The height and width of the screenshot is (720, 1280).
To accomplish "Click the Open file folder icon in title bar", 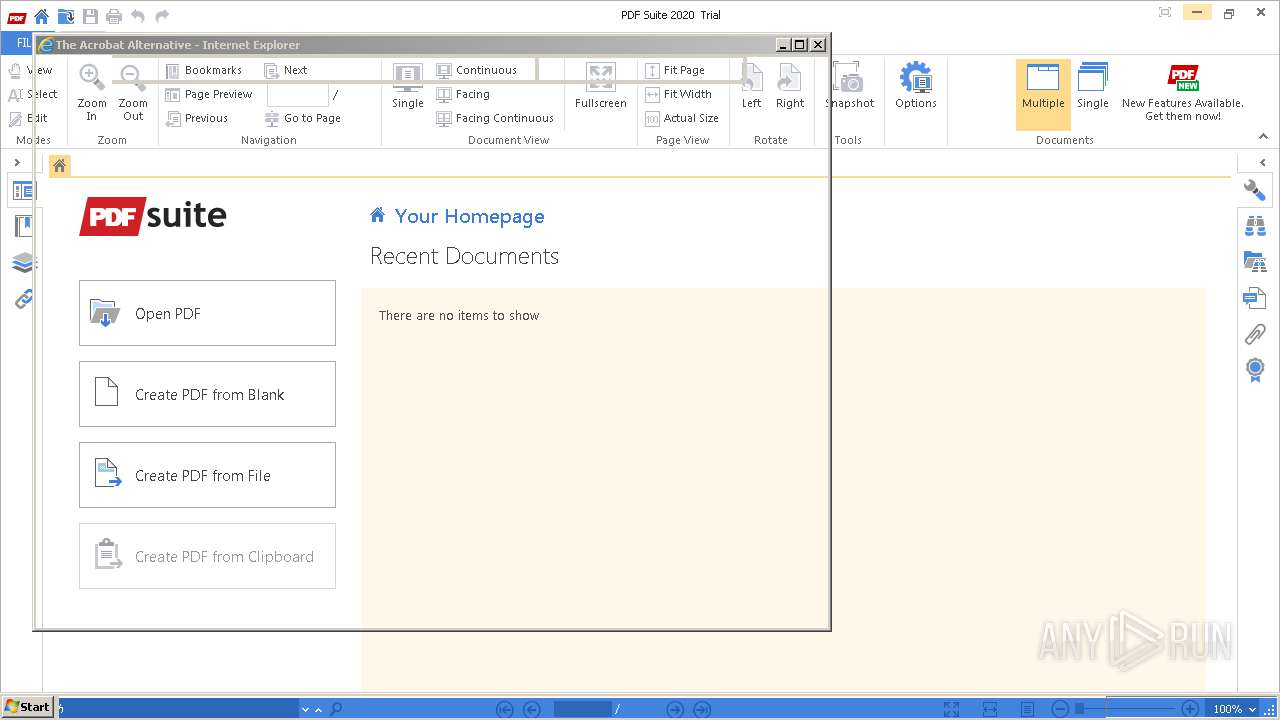I will [66, 16].
